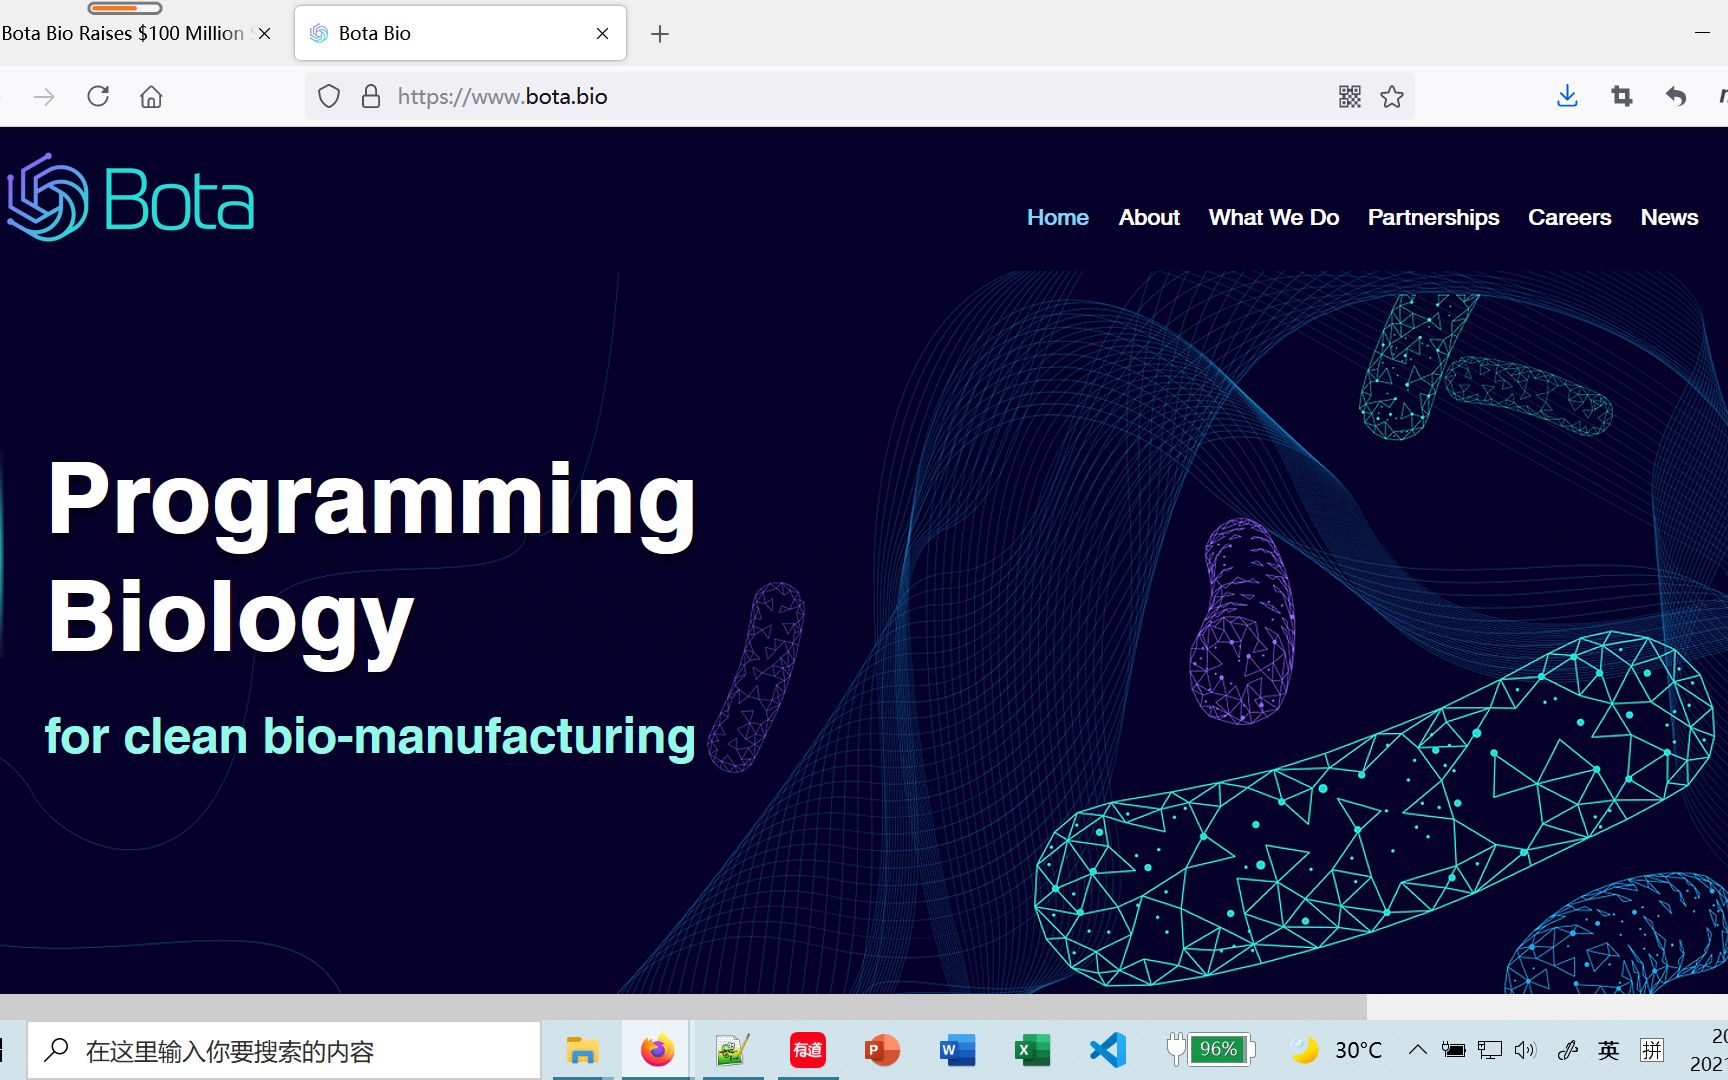Launch Youdao dictionary from taskbar
Image resolution: width=1728 pixels, height=1080 pixels.
(x=808, y=1050)
